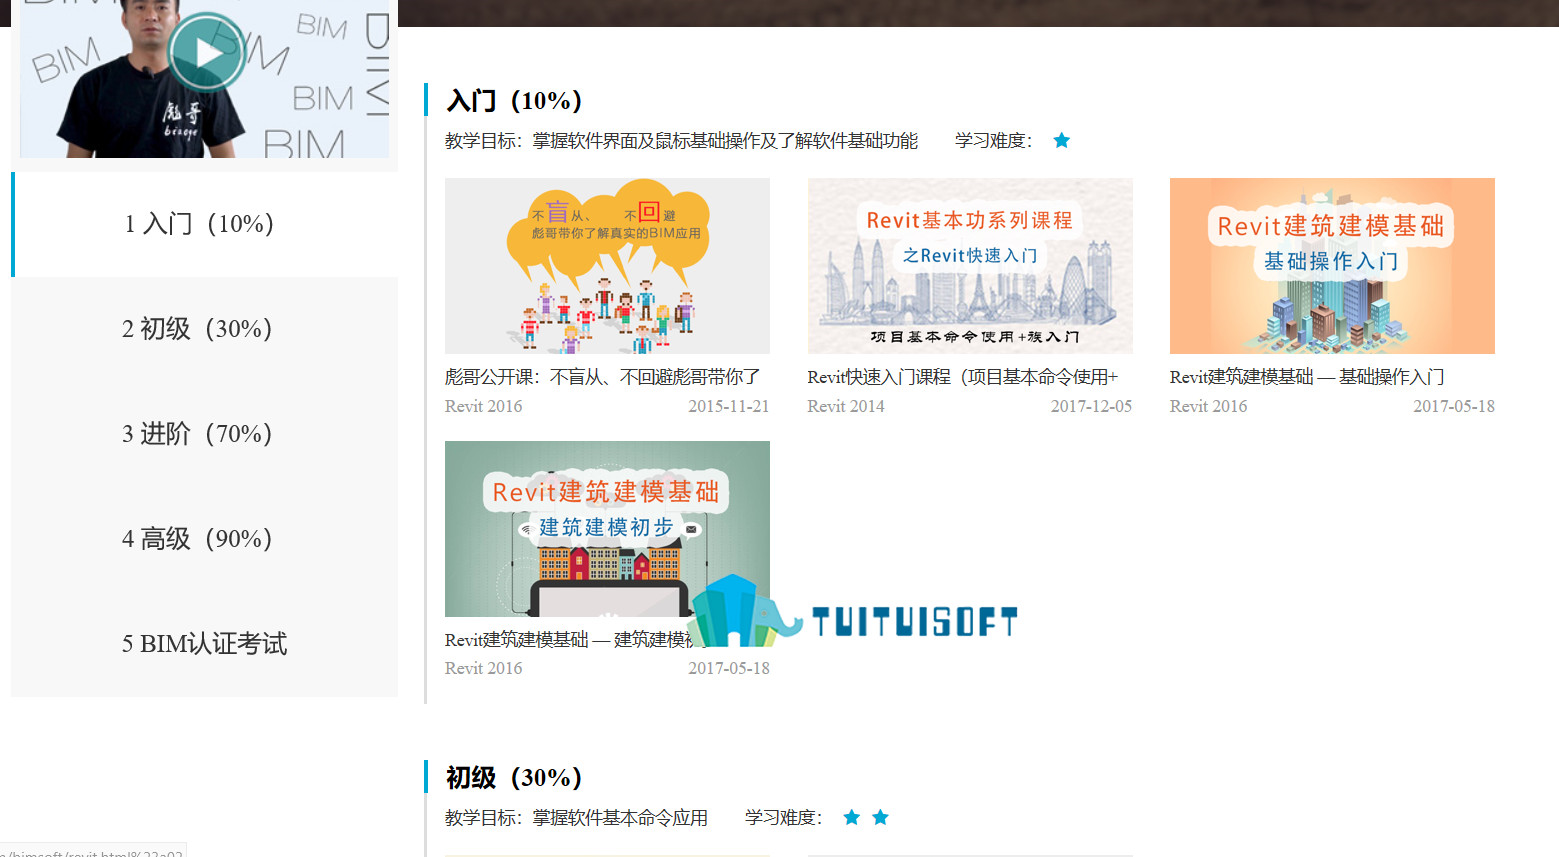This screenshot has height=857, width=1559.
Task: Play the BIM intro video
Action: tap(207, 53)
